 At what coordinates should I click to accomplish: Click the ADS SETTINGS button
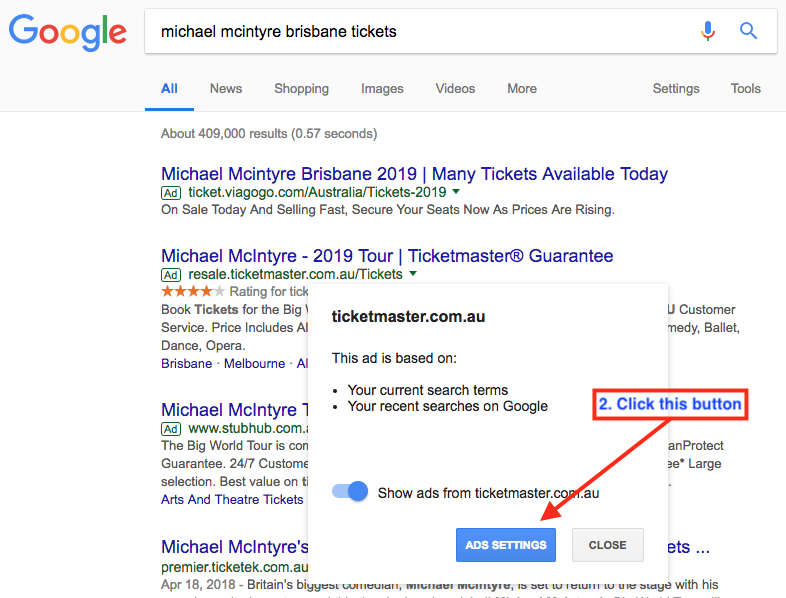click(x=506, y=545)
